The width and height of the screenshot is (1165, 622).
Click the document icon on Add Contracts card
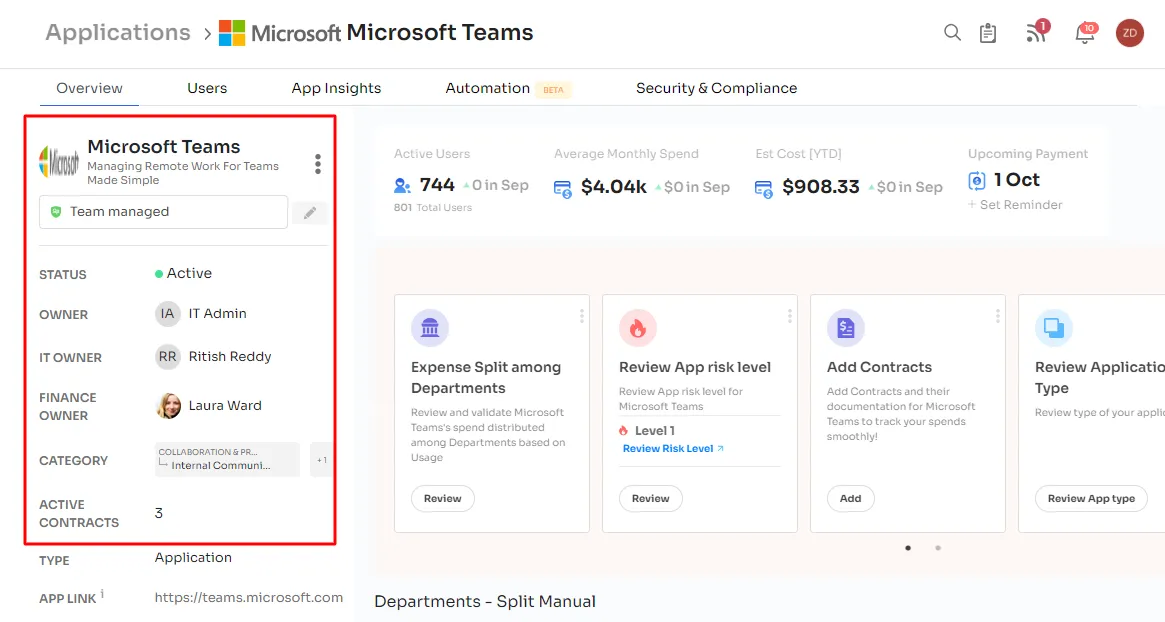pyautogui.click(x=846, y=328)
